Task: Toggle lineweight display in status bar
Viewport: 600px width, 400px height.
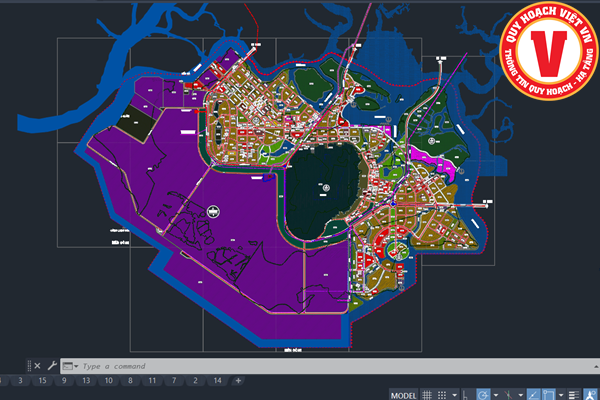Action: click(573, 395)
